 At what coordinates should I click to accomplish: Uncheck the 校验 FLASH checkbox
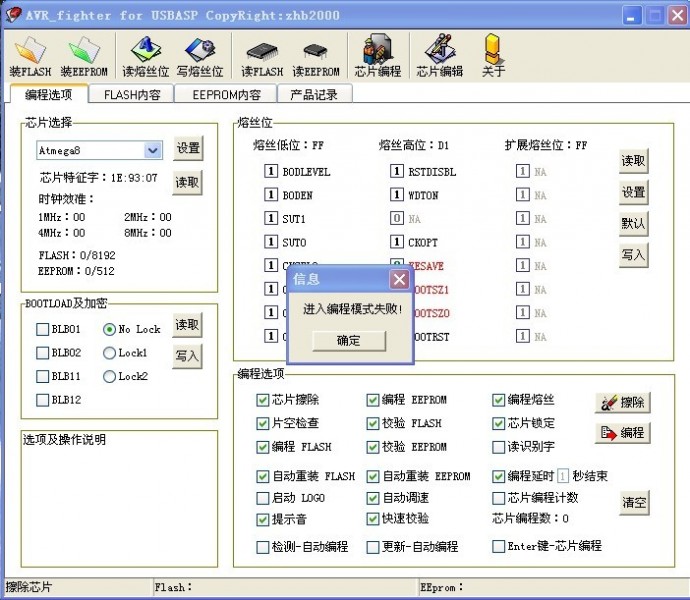click(x=373, y=423)
